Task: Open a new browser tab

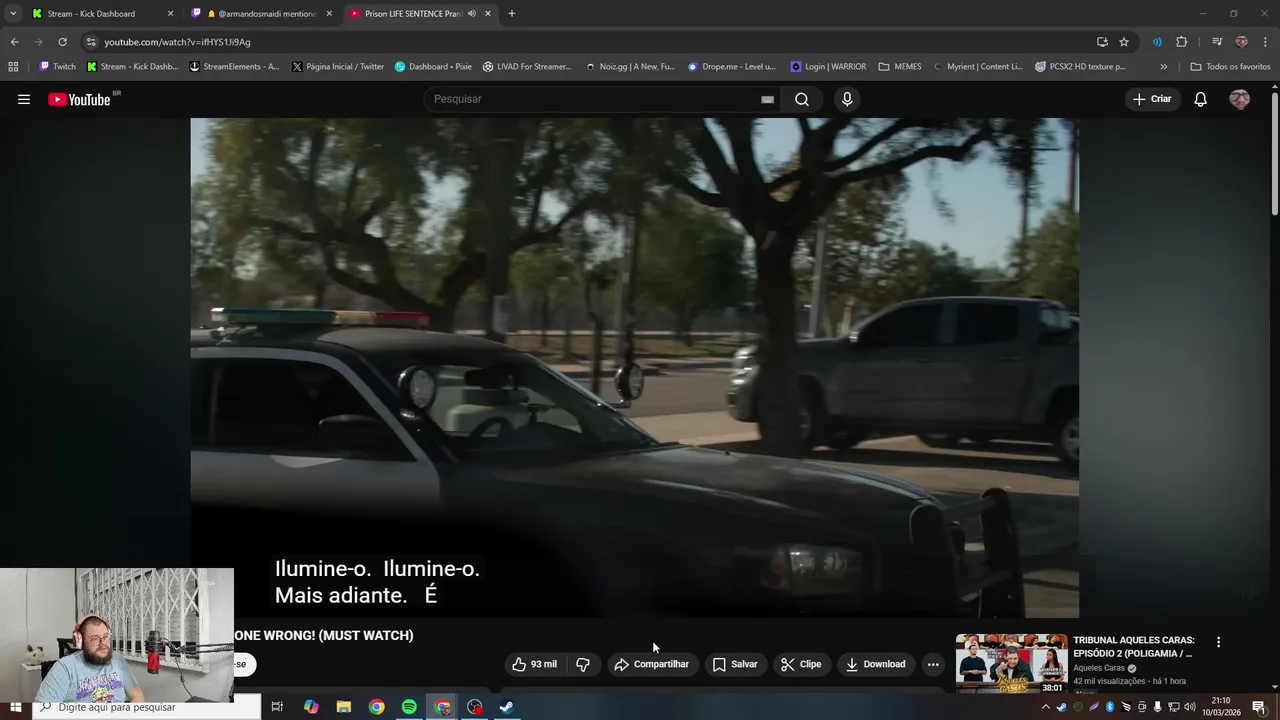Action: pos(511,14)
